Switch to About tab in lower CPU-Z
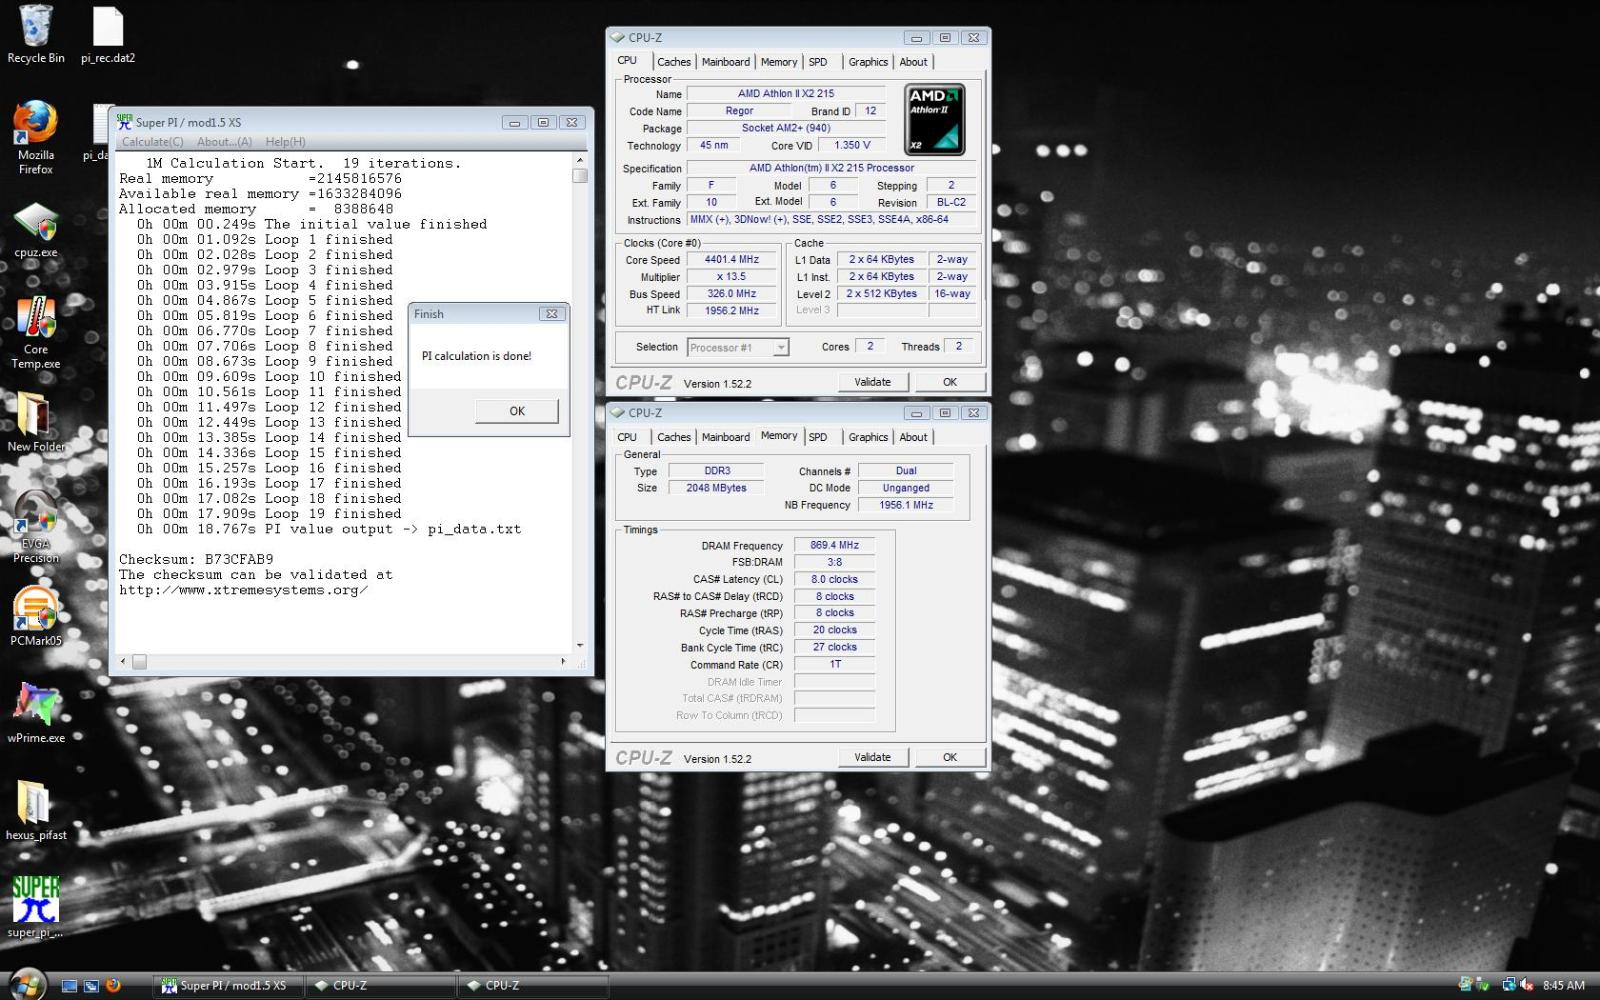Screen dimensions: 1600x1000 (913, 437)
